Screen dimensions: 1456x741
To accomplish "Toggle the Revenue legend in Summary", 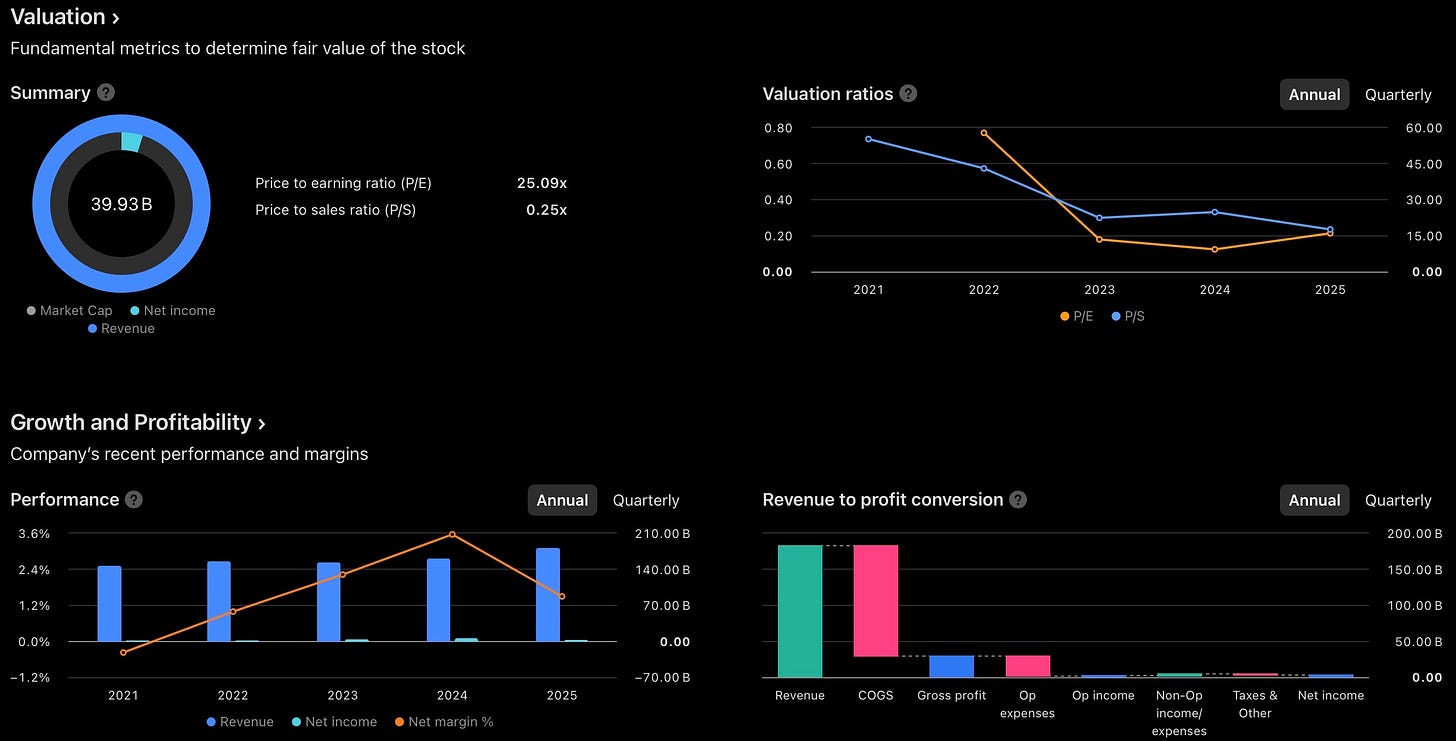I will tap(121, 328).
